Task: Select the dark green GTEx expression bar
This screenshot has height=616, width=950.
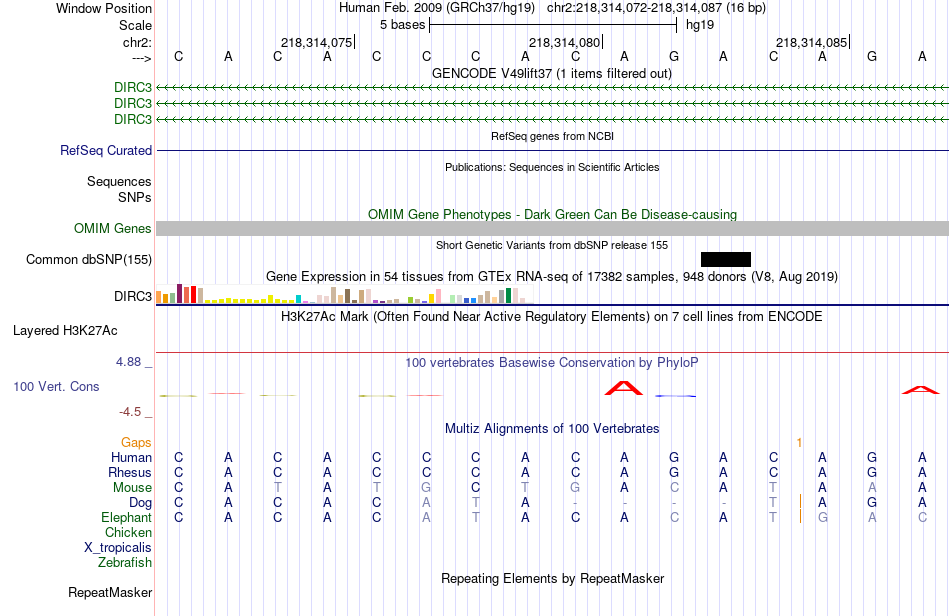Action: tap(508, 296)
